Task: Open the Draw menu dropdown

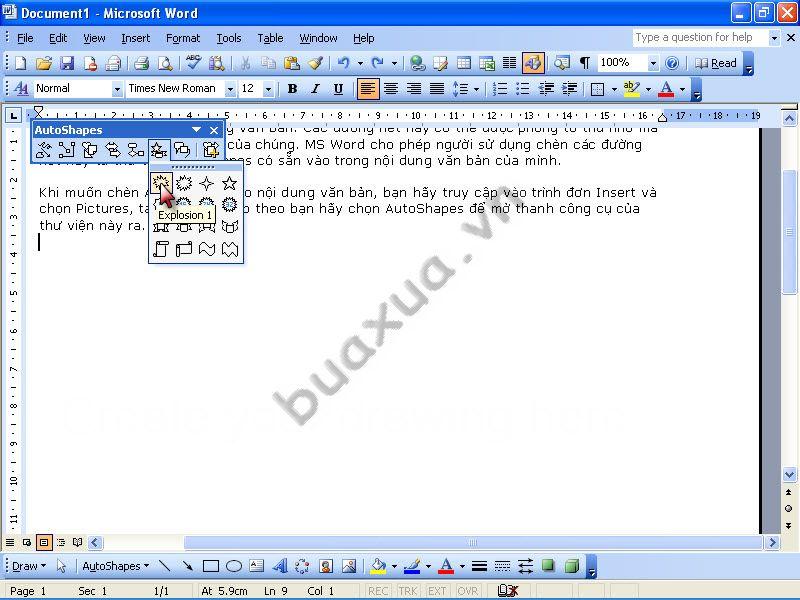Action: point(29,566)
